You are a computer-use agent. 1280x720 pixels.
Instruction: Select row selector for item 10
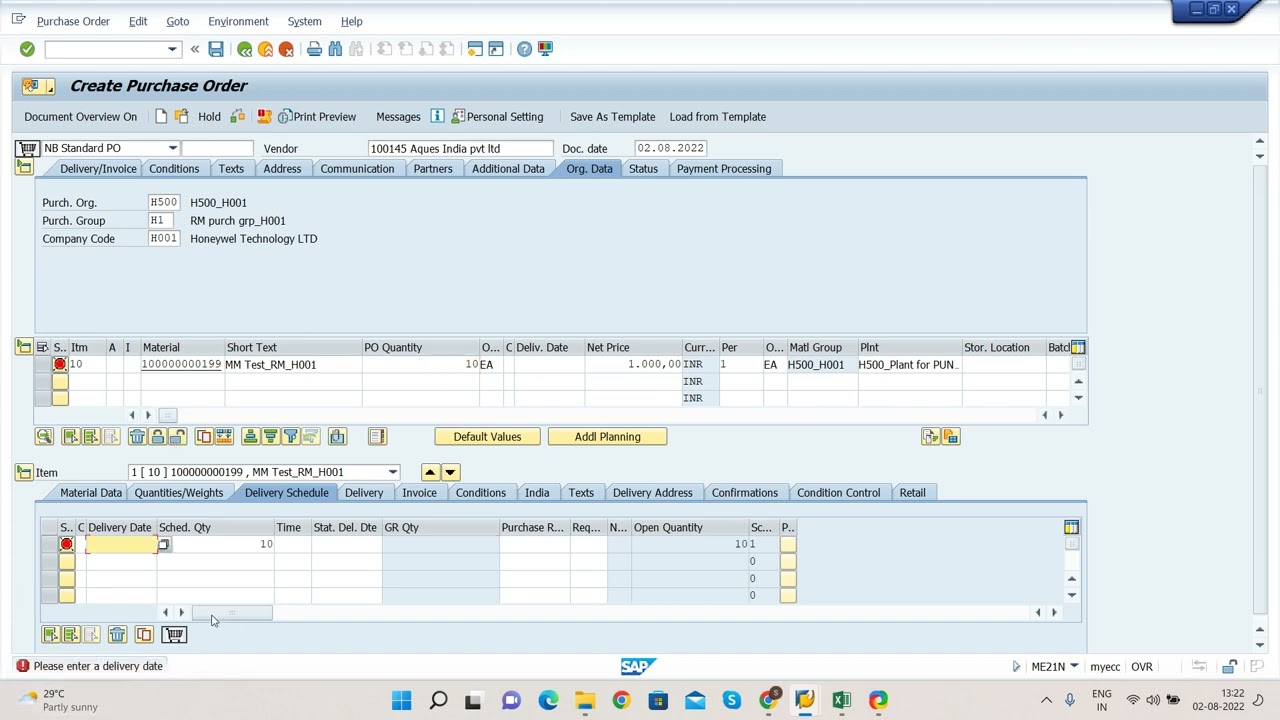42,365
